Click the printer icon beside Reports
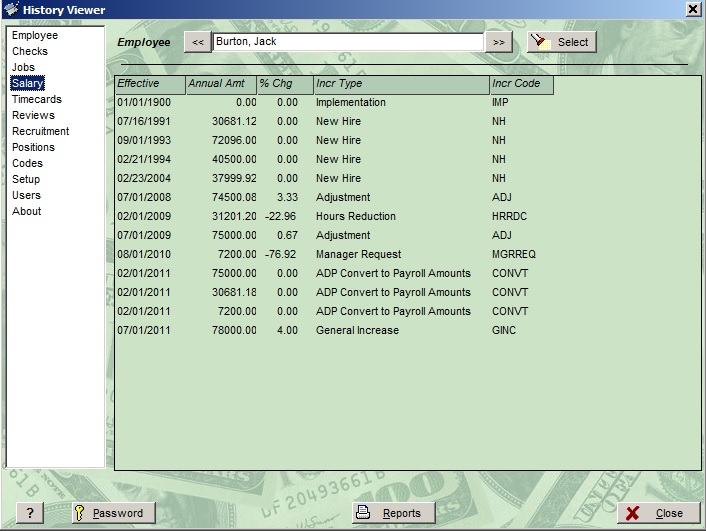 tap(363, 512)
